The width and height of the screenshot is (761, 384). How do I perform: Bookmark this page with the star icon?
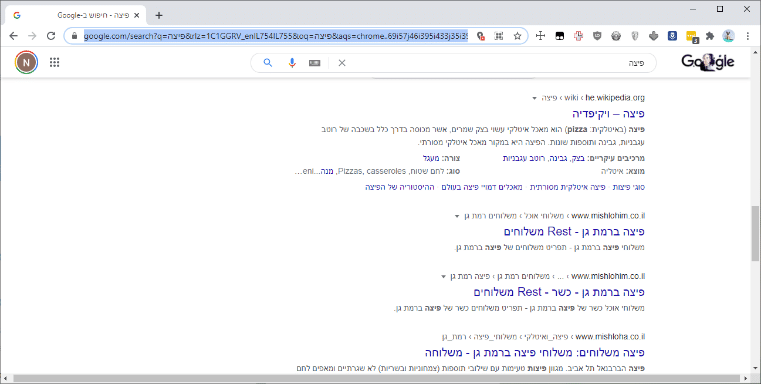click(x=517, y=36)
